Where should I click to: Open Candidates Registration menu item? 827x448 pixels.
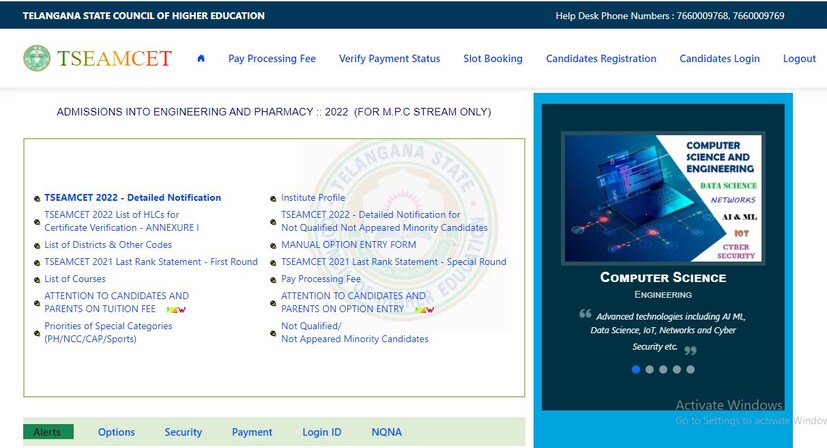(x=601, y=59)
